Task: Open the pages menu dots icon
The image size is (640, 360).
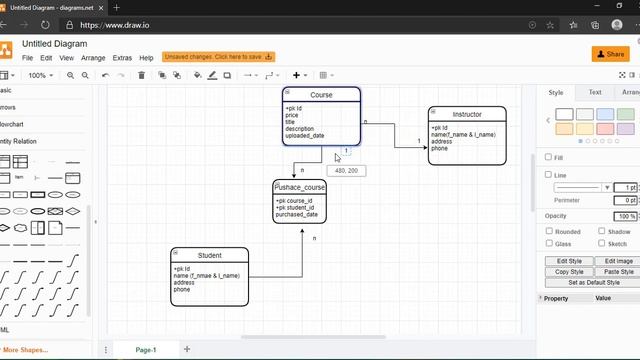Action: point(106,350)
